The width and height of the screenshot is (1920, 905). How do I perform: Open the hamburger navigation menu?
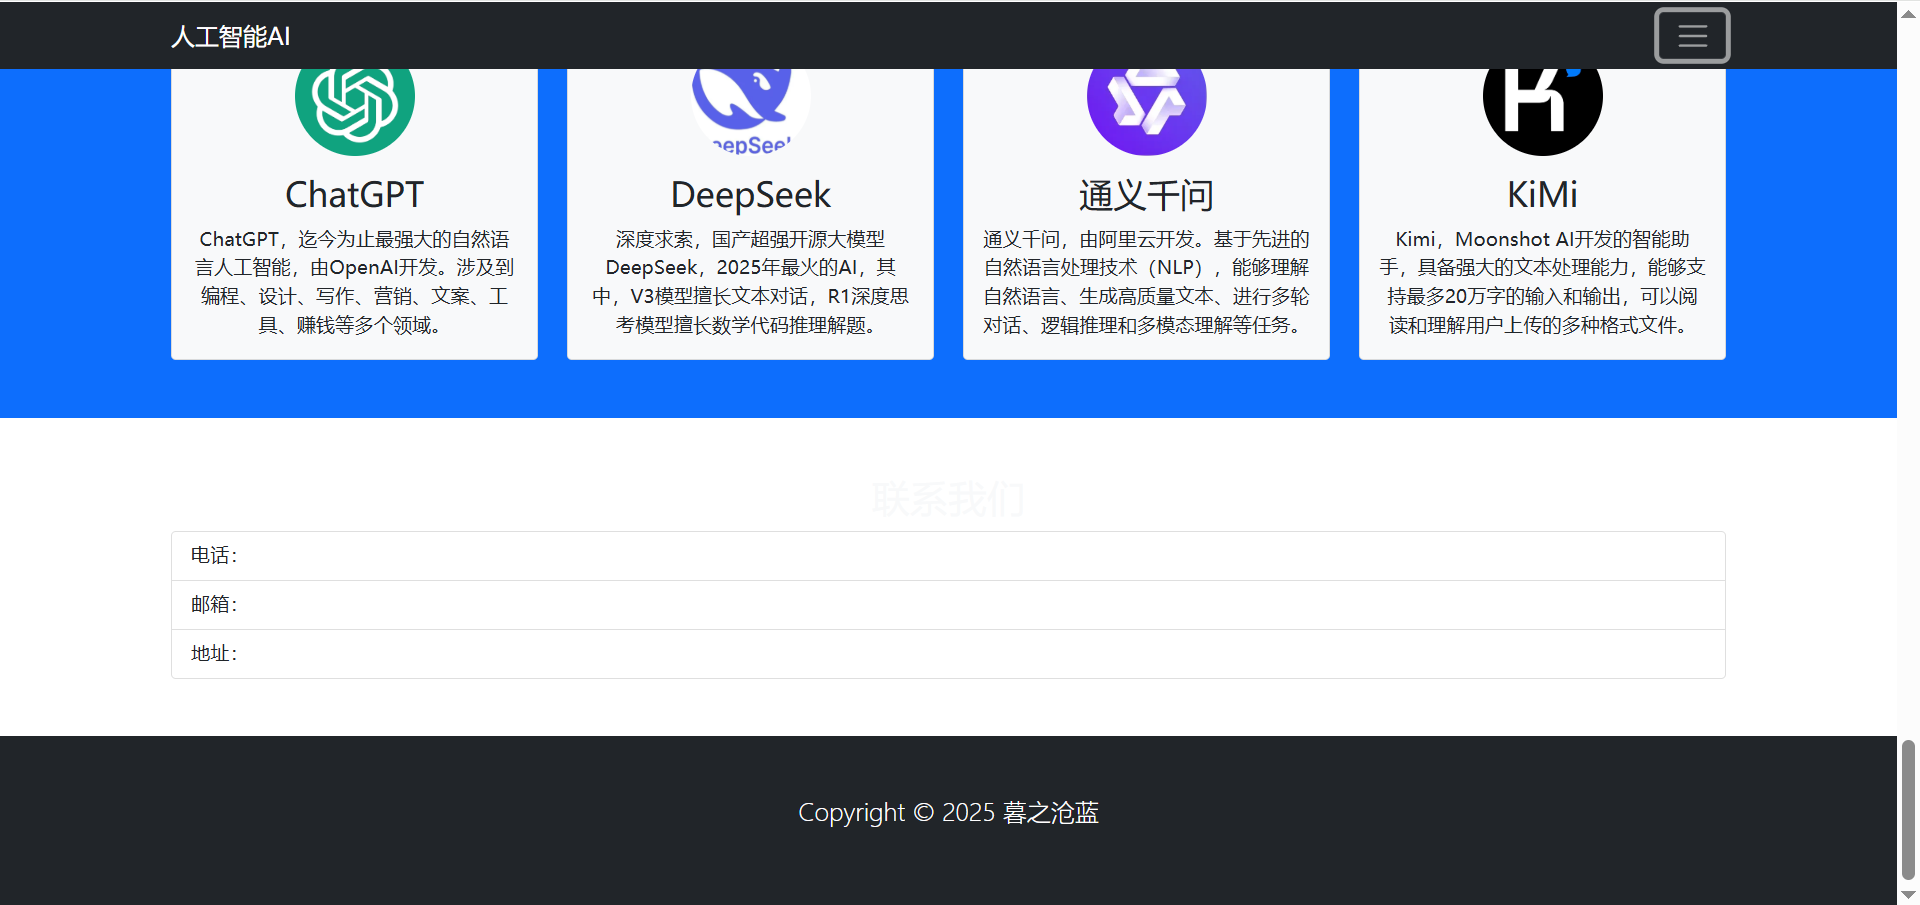coord(1692,36)
